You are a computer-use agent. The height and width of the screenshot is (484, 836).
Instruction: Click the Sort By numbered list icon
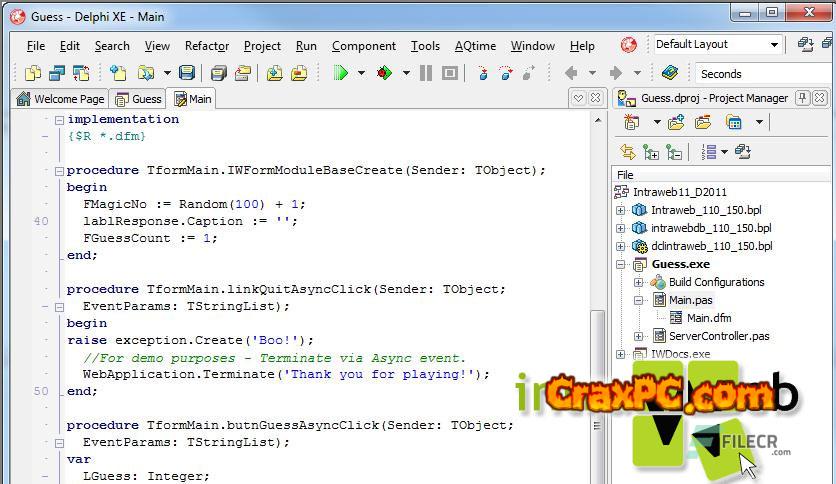[709, 152]
